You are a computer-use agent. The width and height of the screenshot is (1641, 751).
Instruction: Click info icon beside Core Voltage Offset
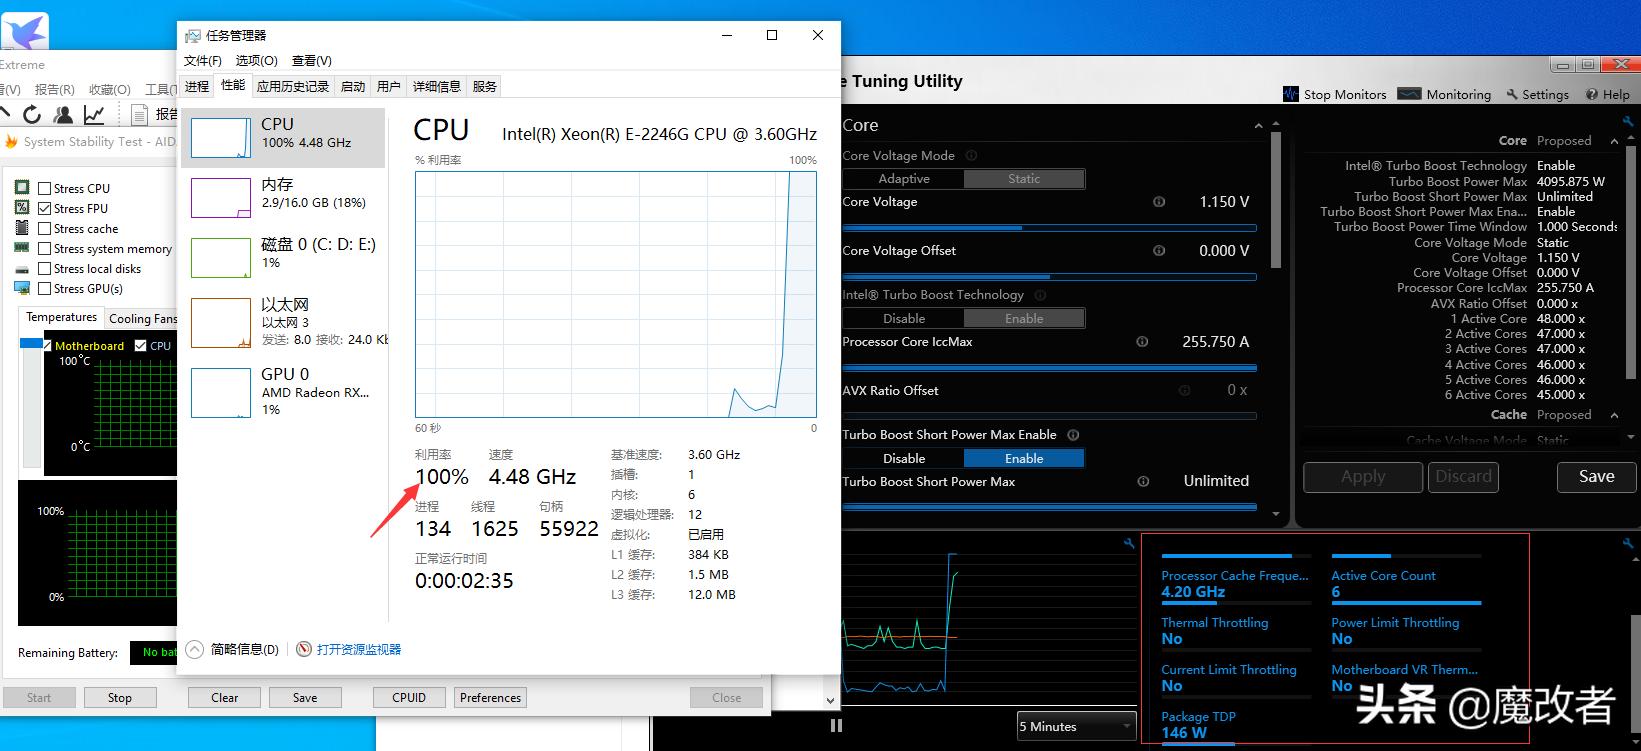(x=1159, y=251)
